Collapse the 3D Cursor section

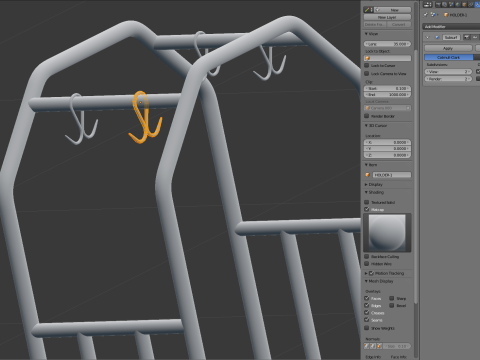[x=366, y=126]
